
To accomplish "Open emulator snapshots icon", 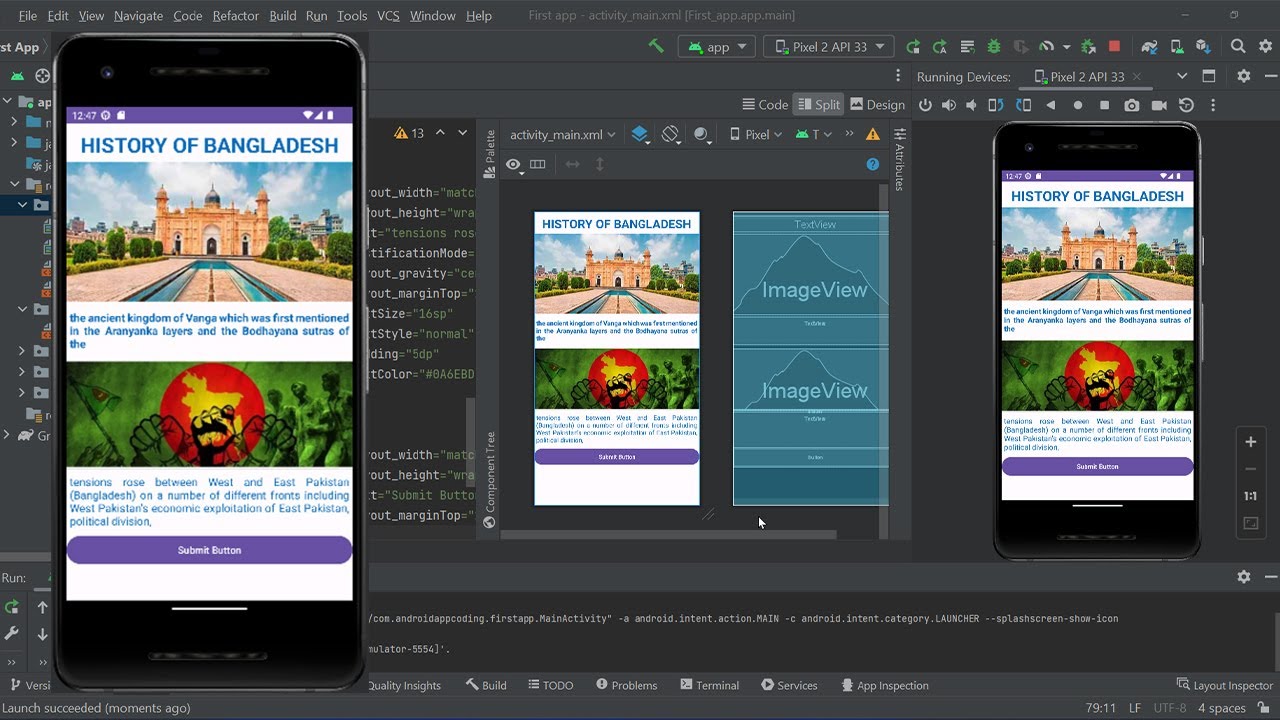I will point(1186,105).
